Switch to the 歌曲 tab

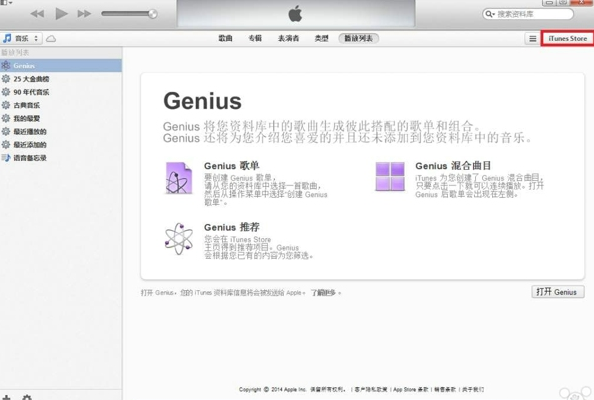pyautogui.click(x=225, y=38)
